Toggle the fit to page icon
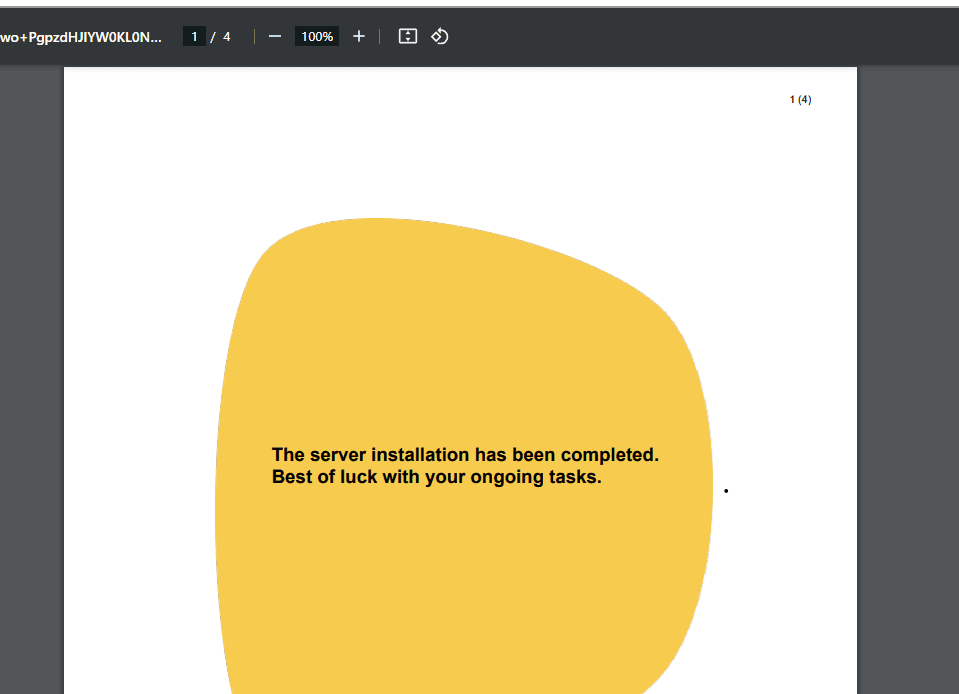 click(x=407, y=37)
